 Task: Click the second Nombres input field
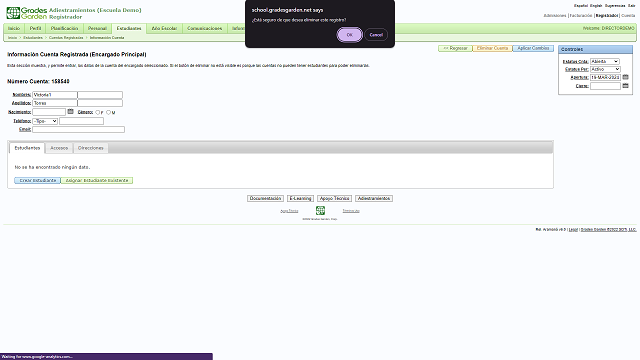[100, 95]
